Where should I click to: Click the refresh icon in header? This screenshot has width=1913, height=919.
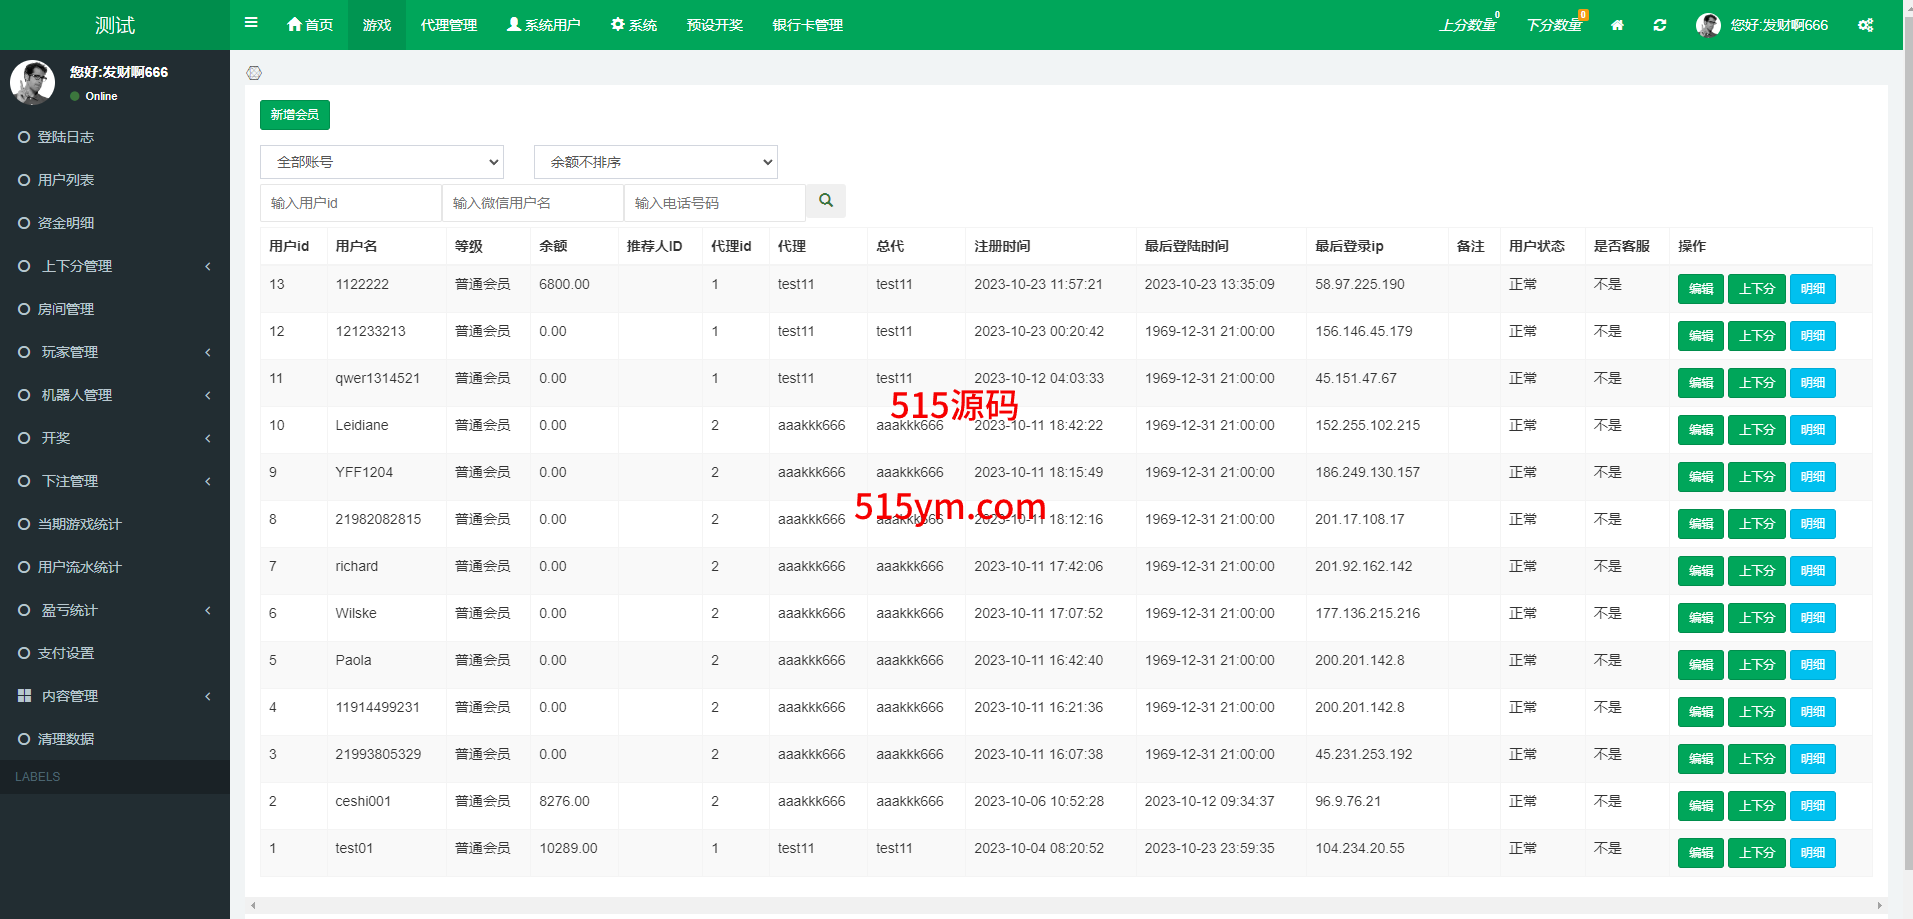click(1660, 25)
